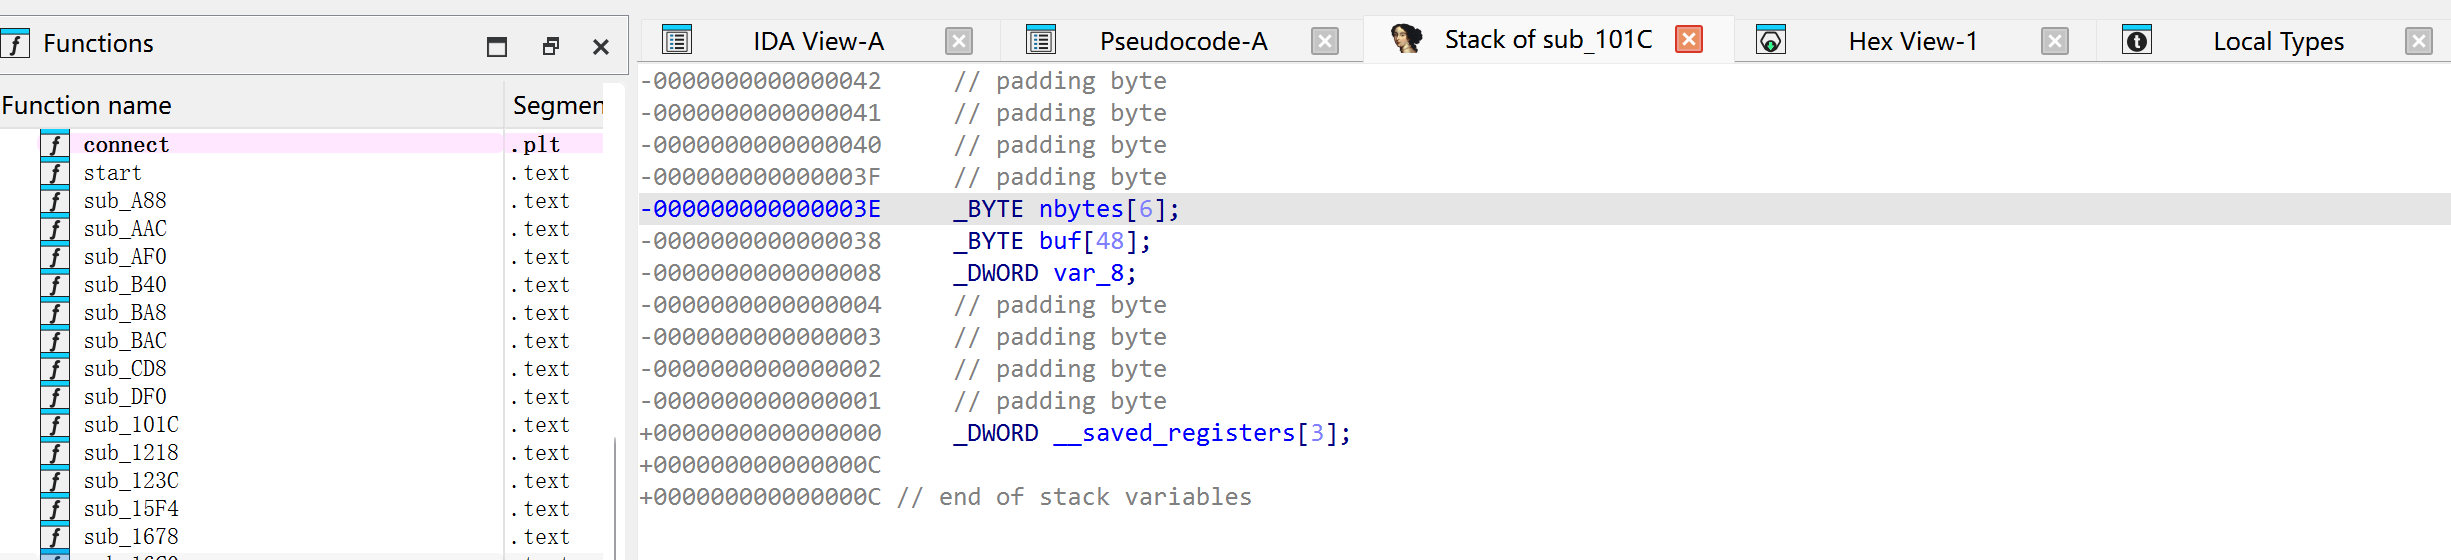This screenshot has height=560, width=2451.
Task: Select the buf[48] stack variable line
Action: pos(1545,241)
